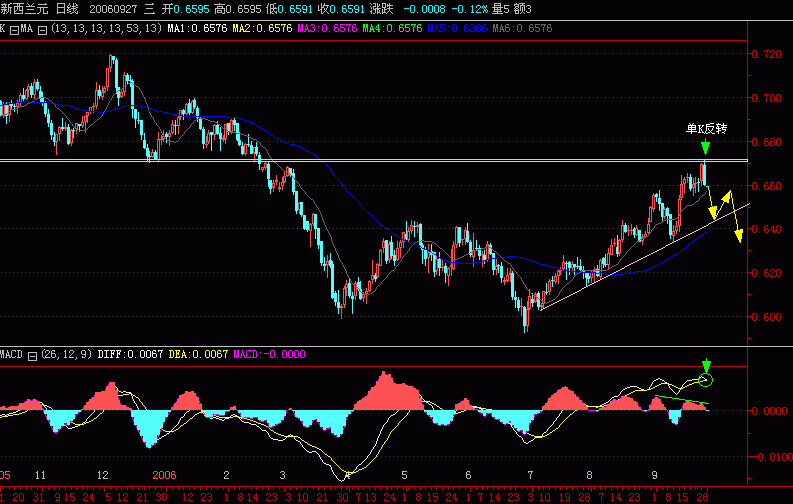Click the 0.600 price axis label
The height and width of the screenshot is (504, 793).
click(x=767, y=317)
